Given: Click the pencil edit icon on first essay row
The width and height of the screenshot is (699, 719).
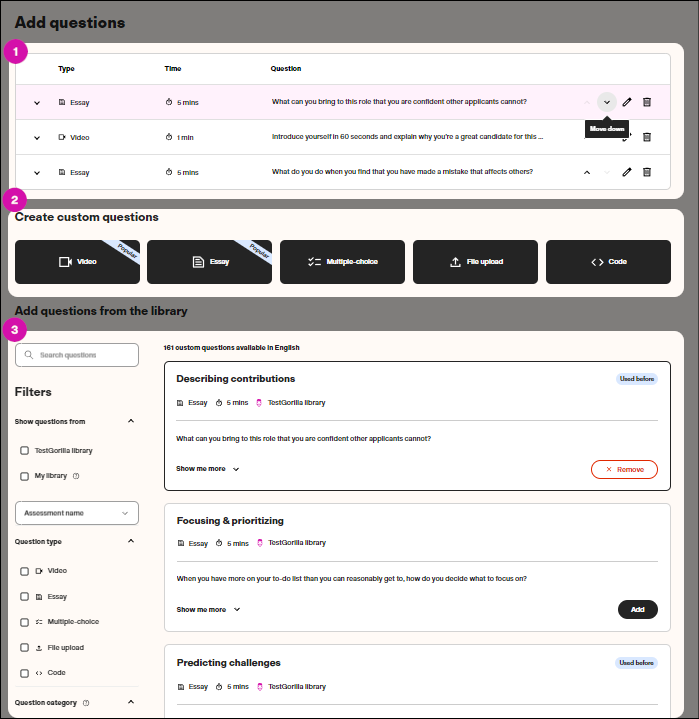Looking at the screenshot, I should coord(627,102).
